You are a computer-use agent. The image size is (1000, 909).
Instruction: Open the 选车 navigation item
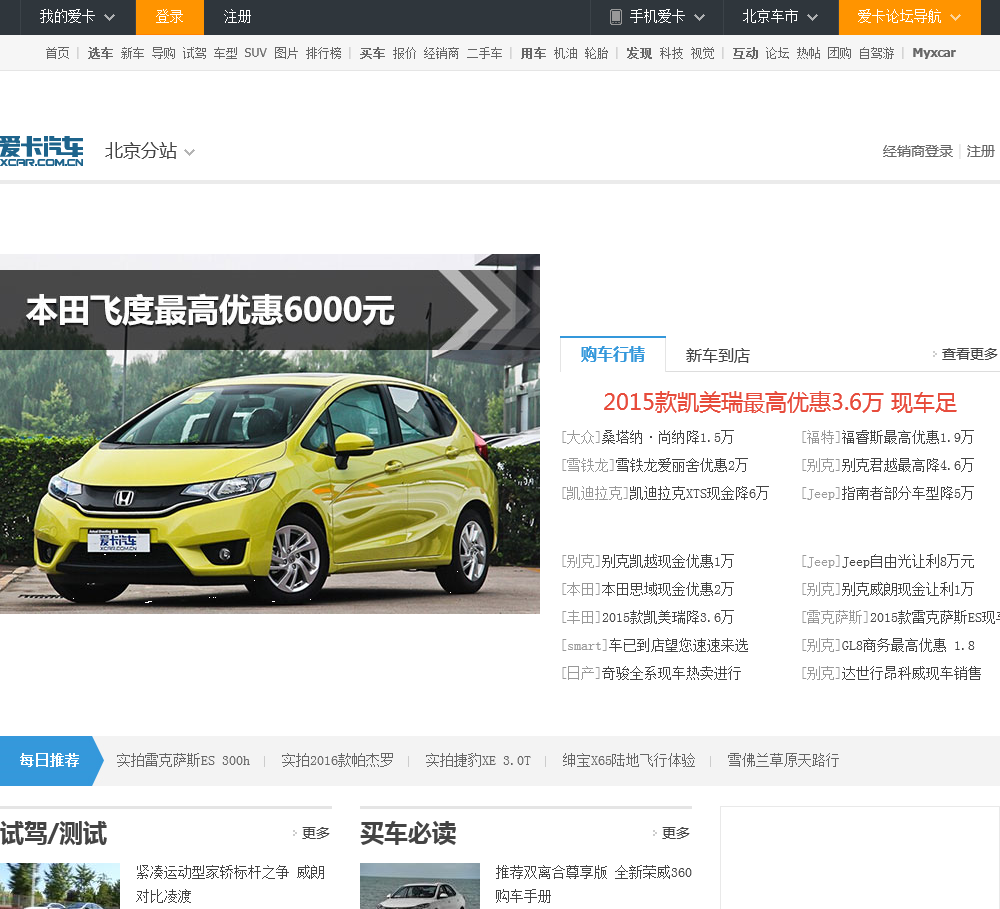click(x=100, y=53)
